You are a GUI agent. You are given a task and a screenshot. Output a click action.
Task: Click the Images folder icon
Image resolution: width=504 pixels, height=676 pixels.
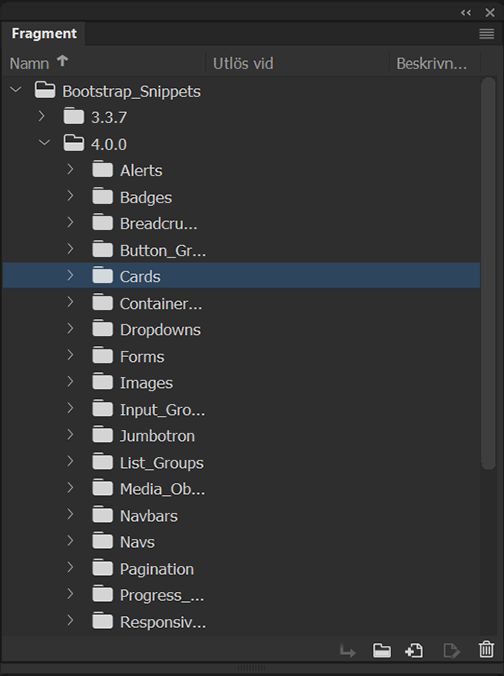pos(103,382)
